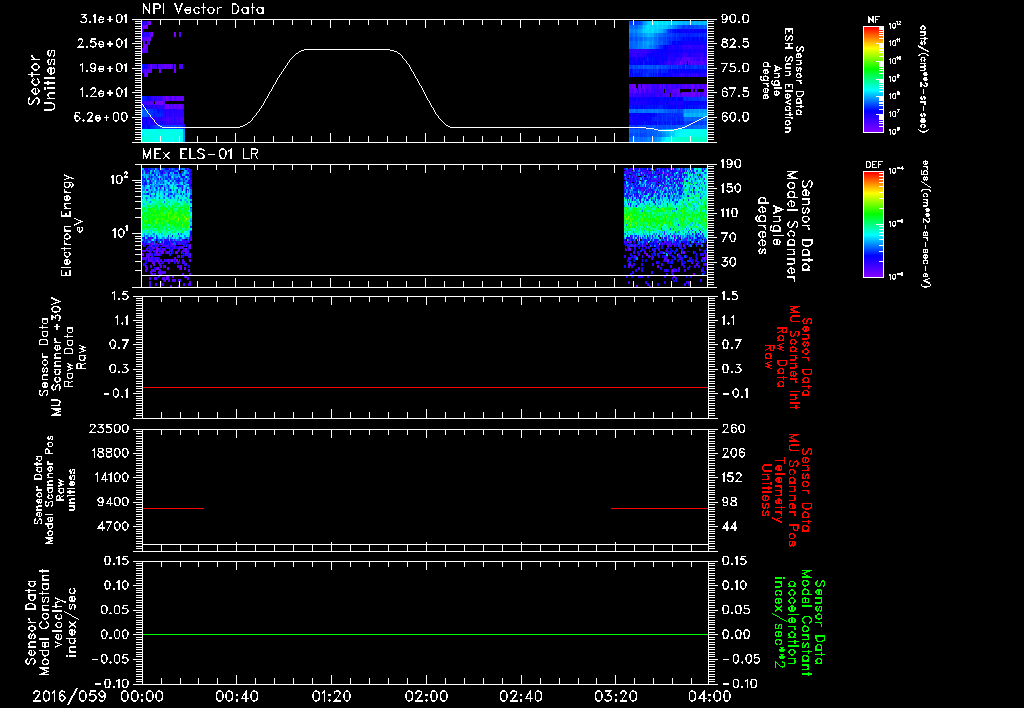Image resolution: width=1024 pixels, height=708 pixels.
Task: Select the 'MEx ELS-01 LR' panel title
Action: point(200,154)
